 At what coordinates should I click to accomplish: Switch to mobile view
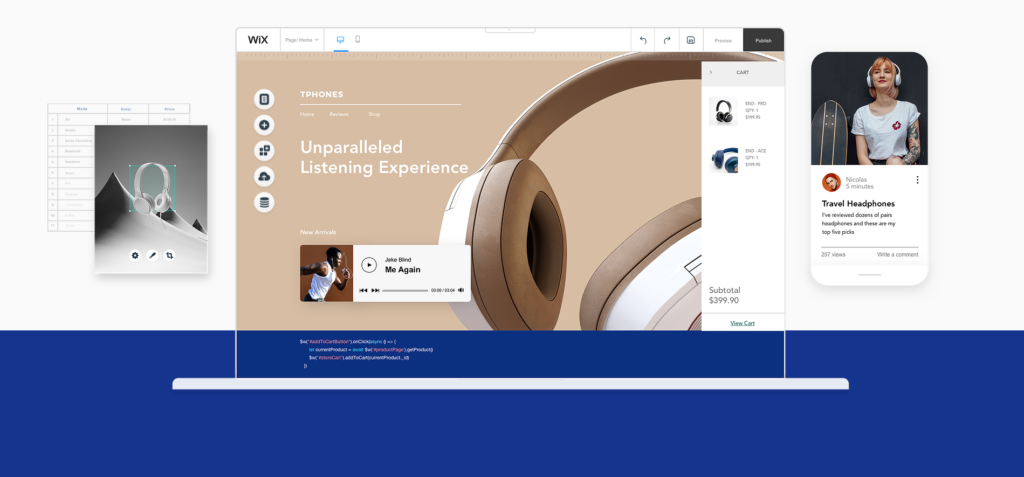click(x=358, y=39)
